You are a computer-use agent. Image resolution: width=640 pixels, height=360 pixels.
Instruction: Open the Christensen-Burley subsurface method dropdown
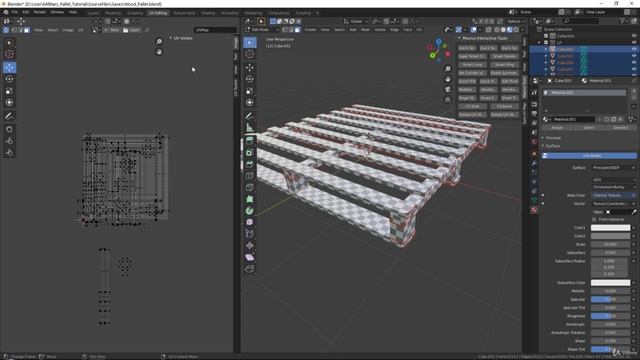coord(613,187)
